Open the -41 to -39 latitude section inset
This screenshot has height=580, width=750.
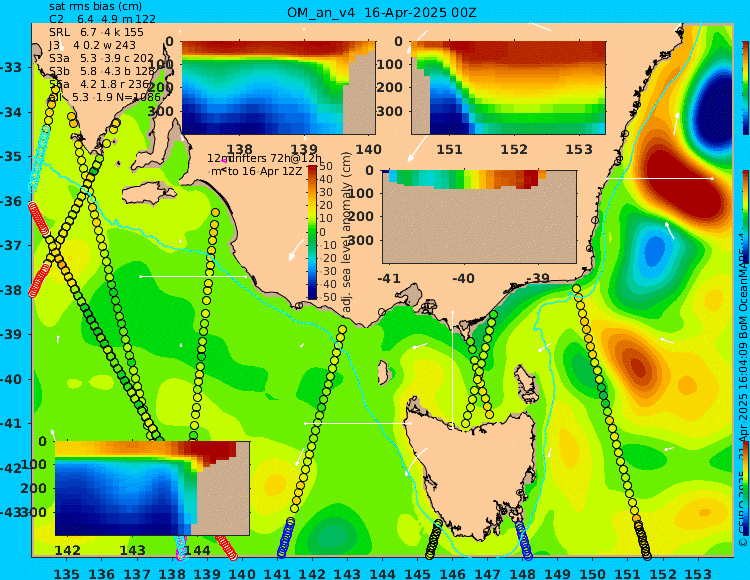pos(479,217)
